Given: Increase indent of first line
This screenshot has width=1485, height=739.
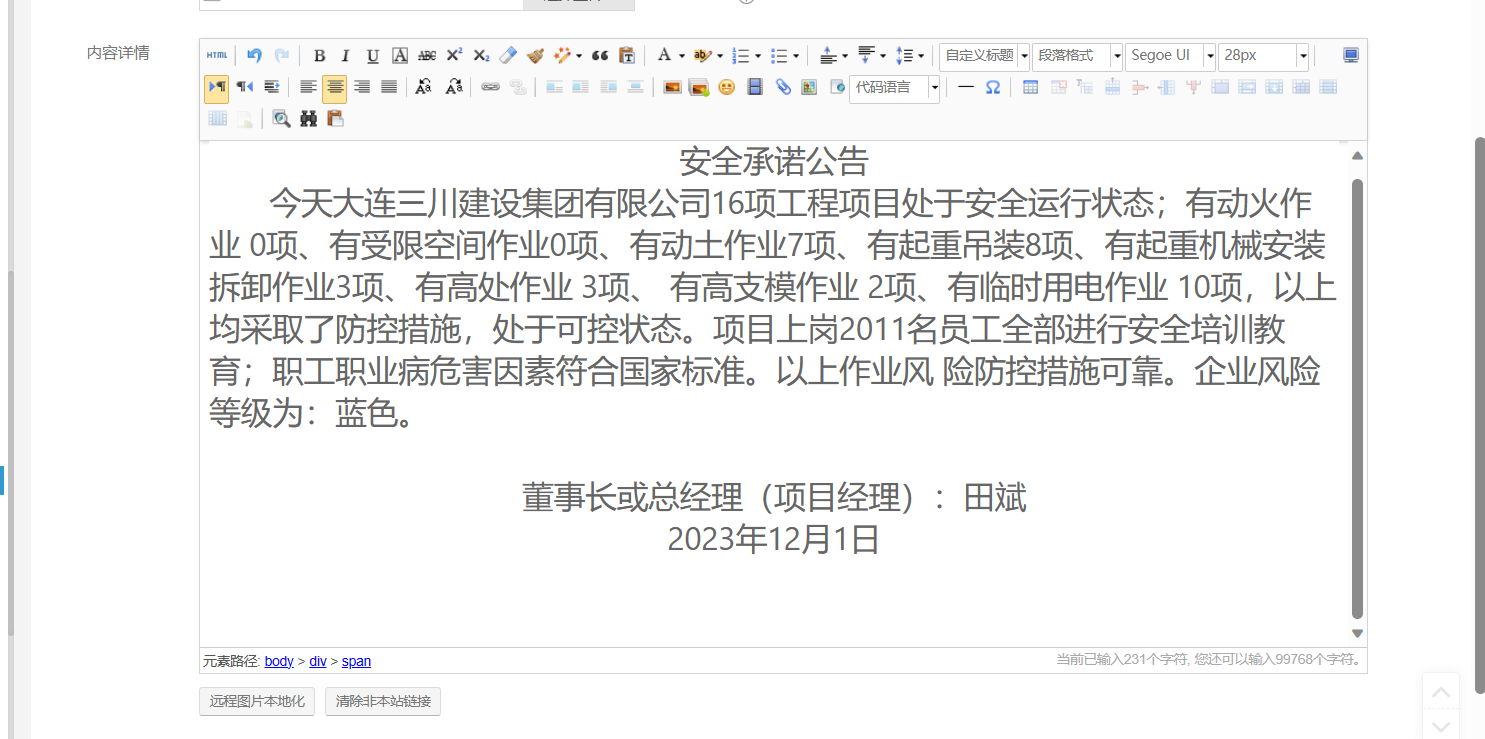Looking at the screenshot, I should pyautogui.click(x=271, y=87).
